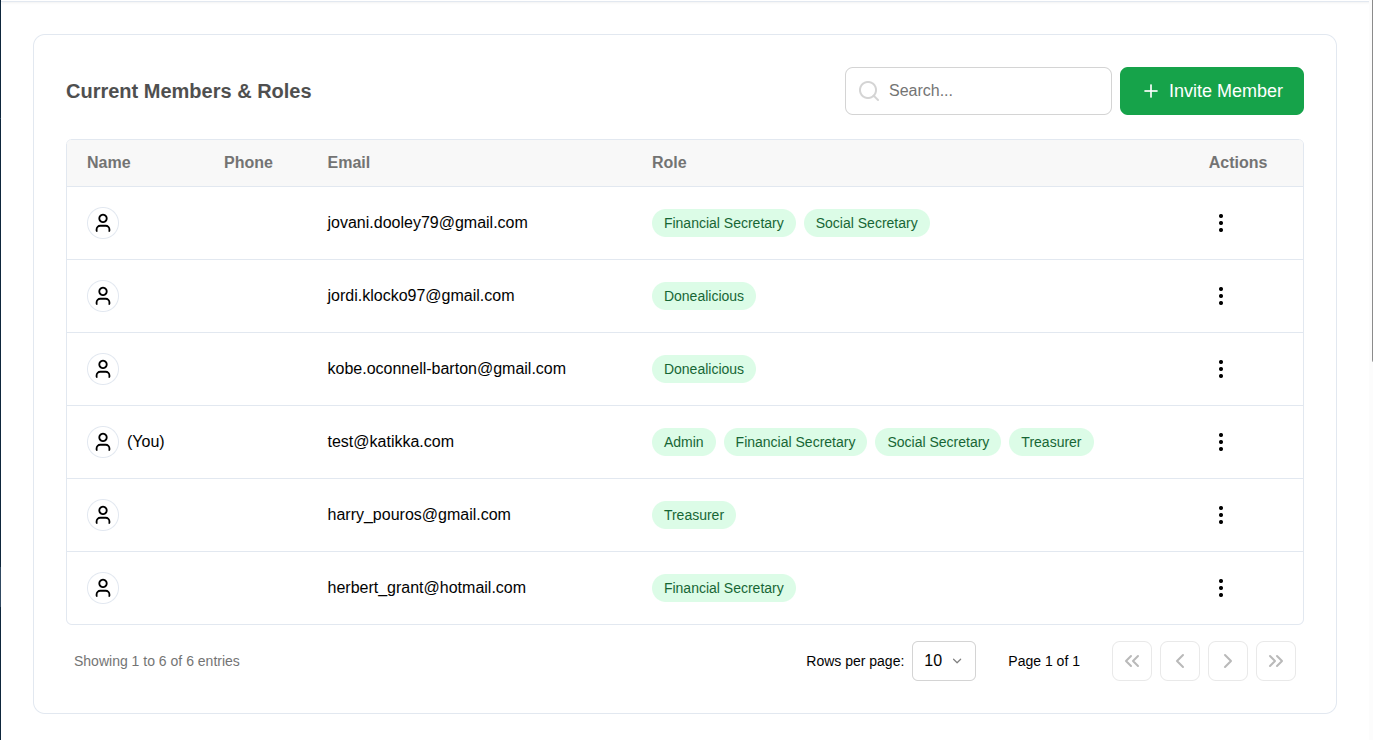This screenshot has height=740, width=1373.
Task: Click the harry_pouros@gmail.com email
Action: (x=419, y=515)
